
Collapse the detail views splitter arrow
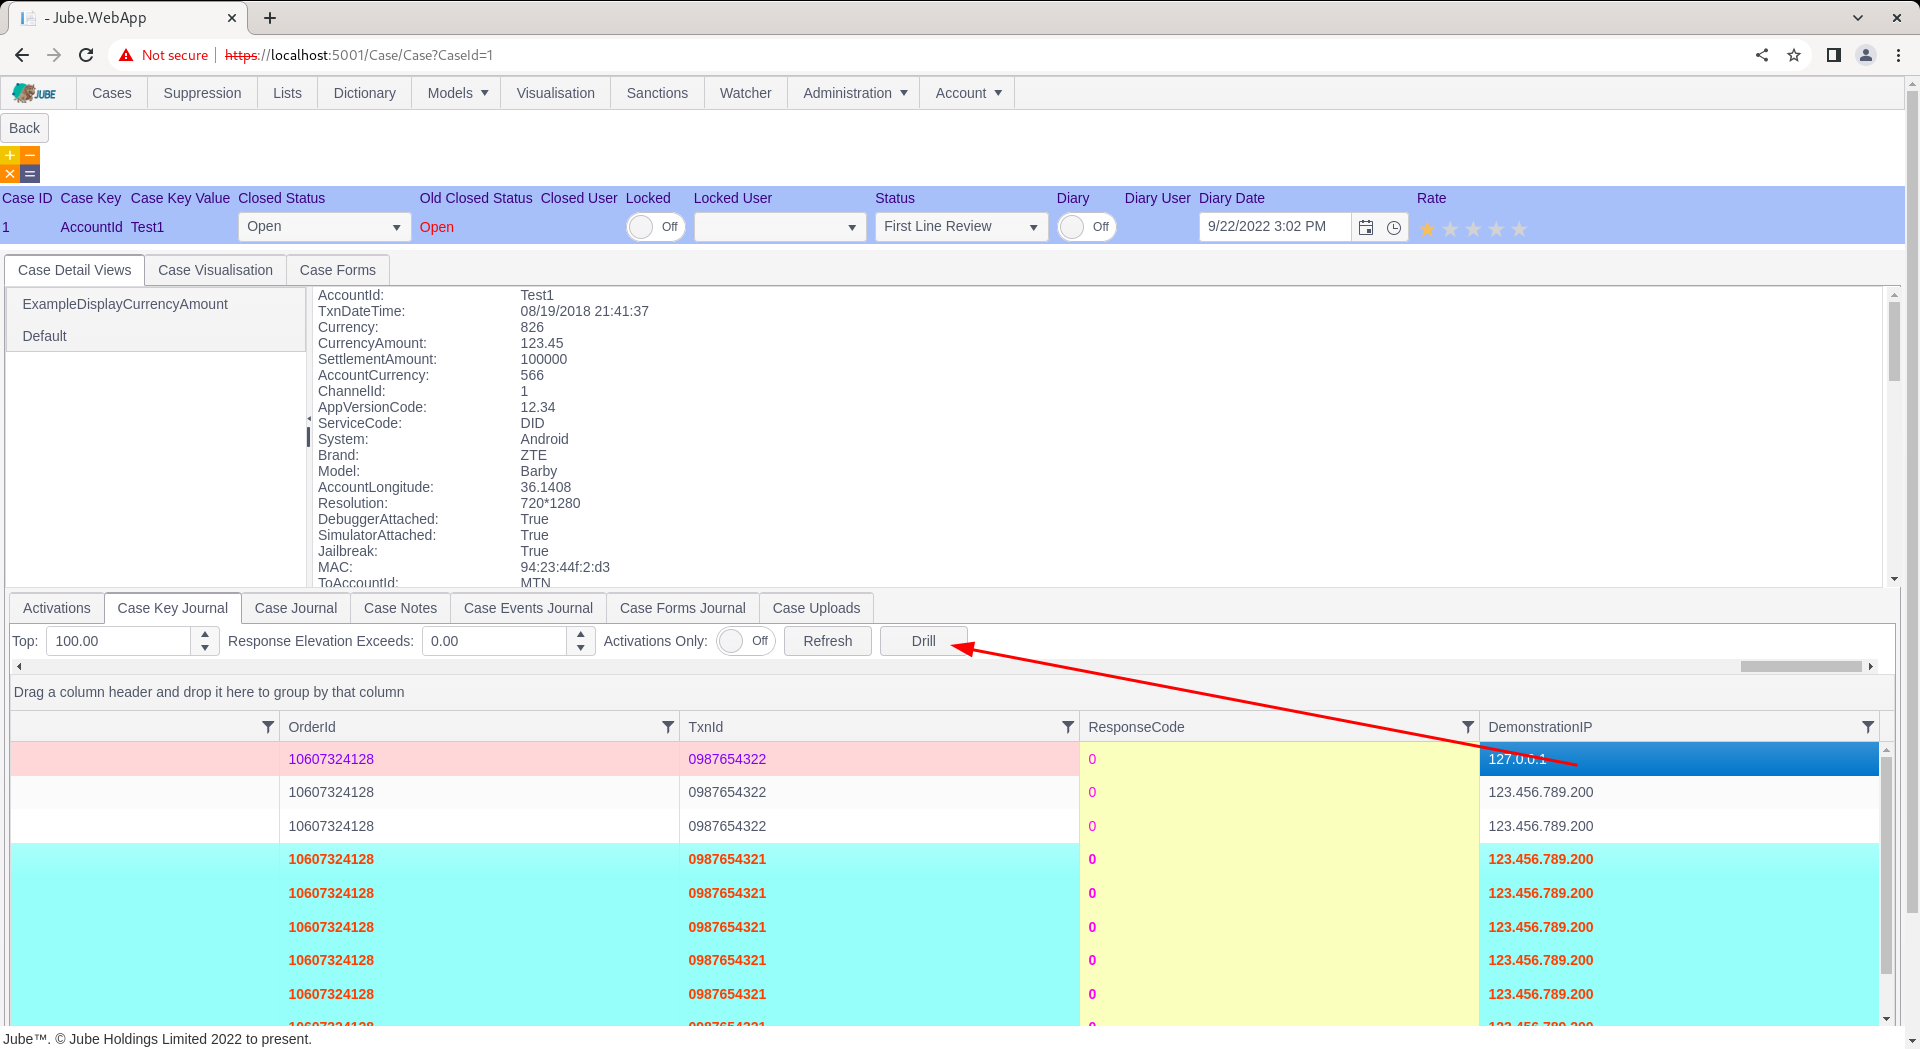(x=308, y=418)
